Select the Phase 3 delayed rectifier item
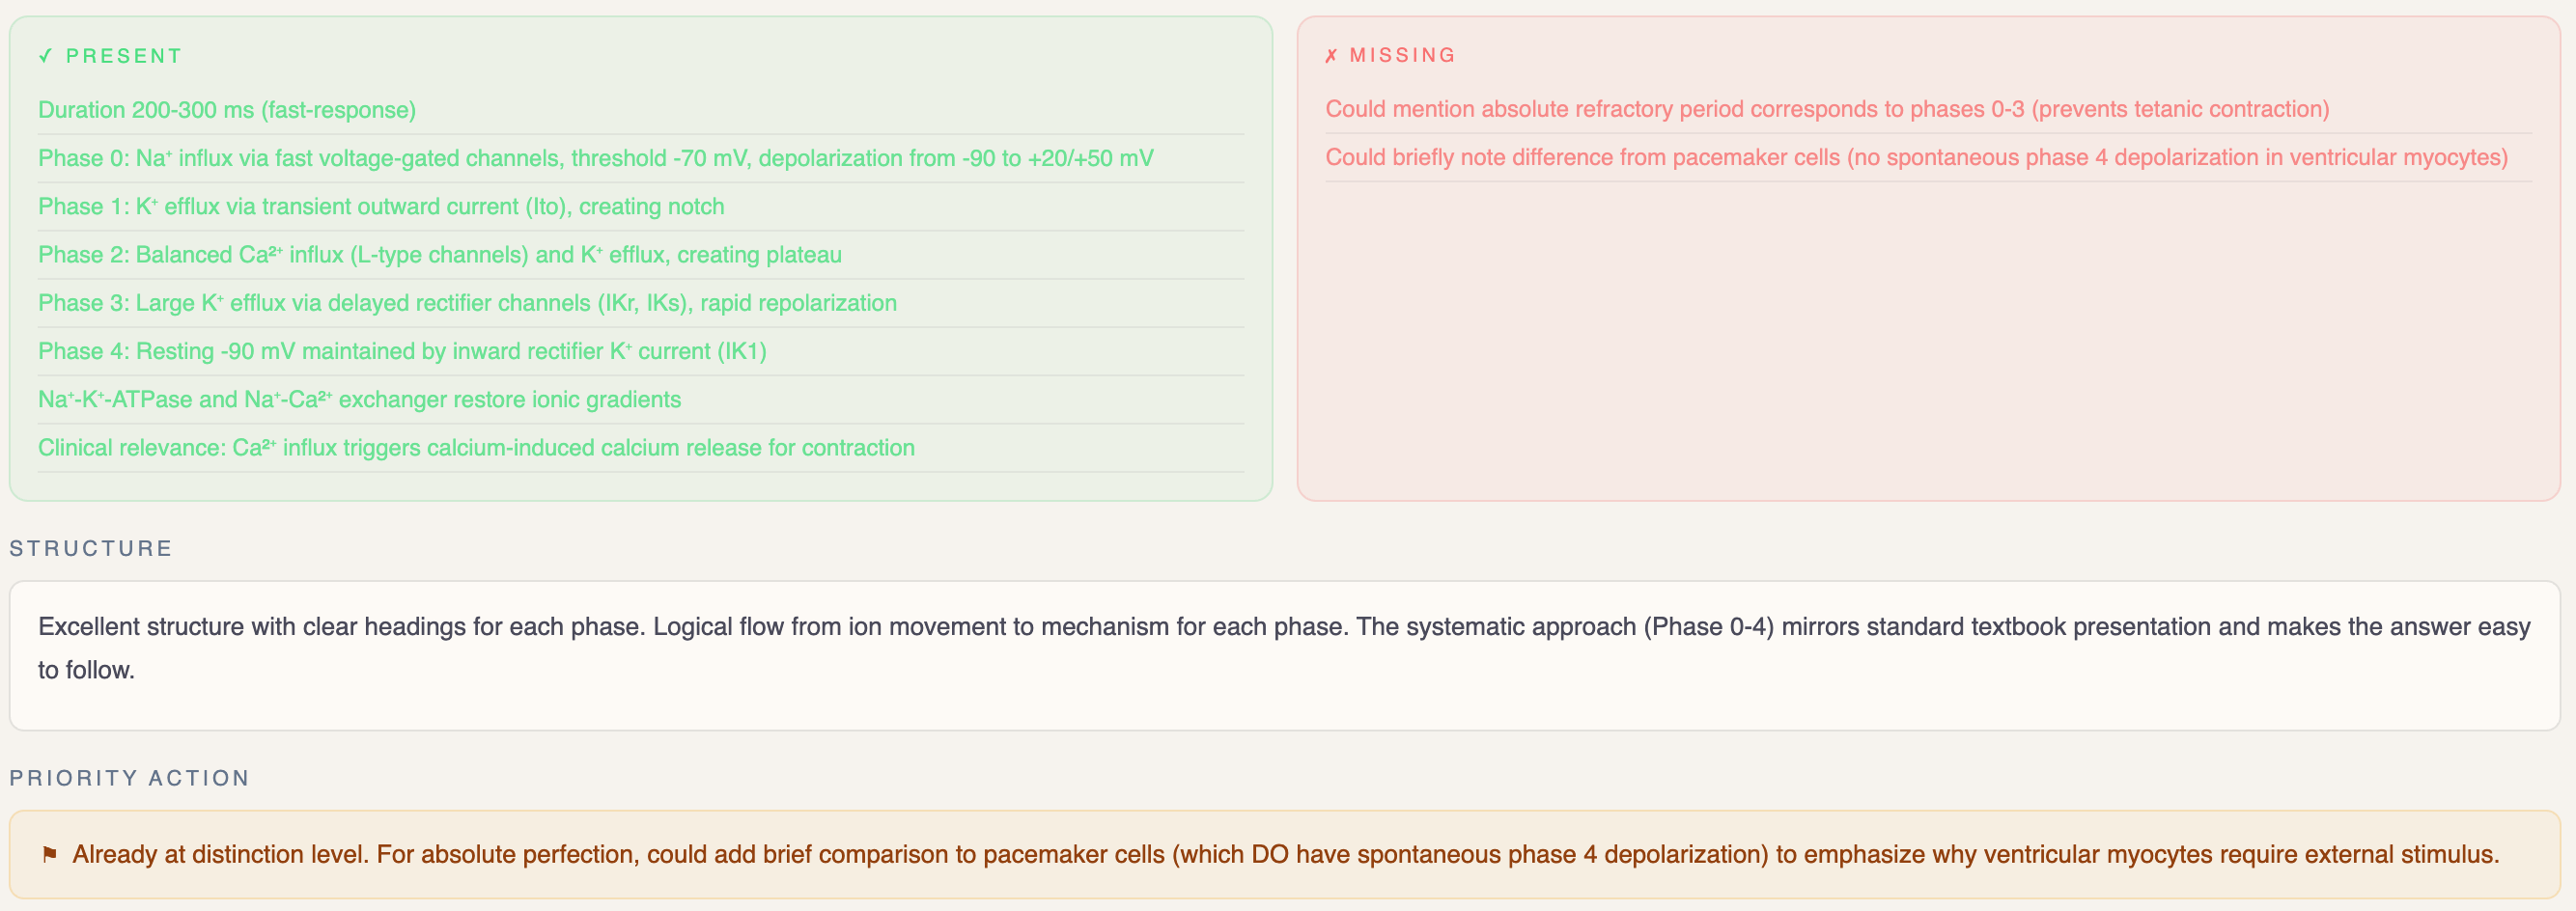The height and width of the screenshot is (911, 2576). [467, 303]
